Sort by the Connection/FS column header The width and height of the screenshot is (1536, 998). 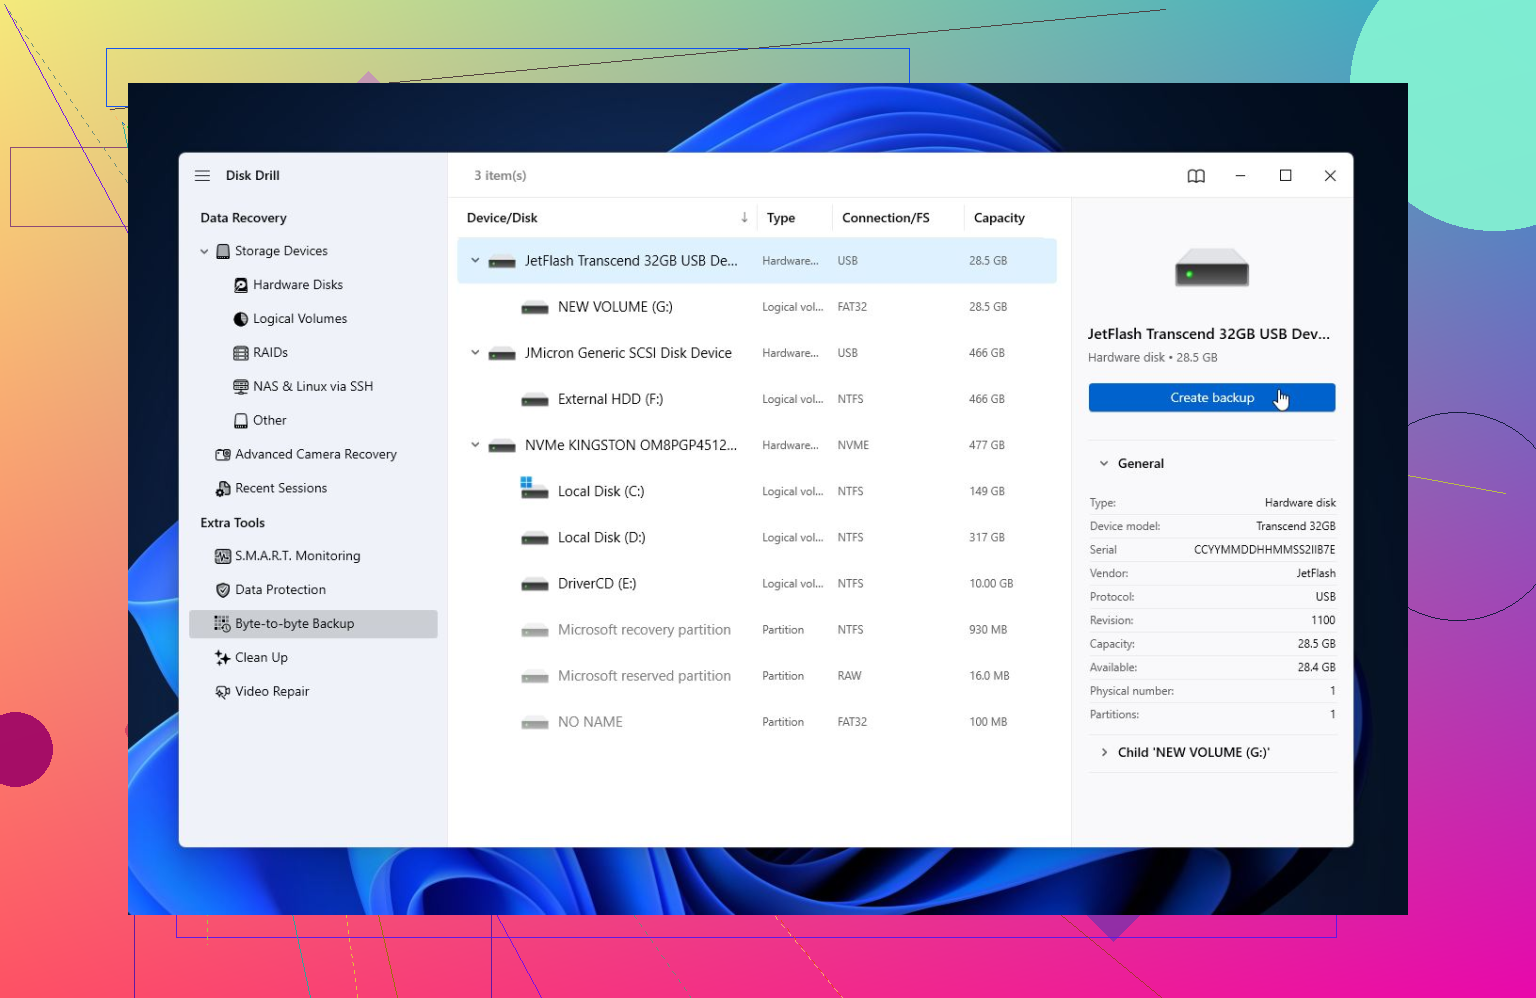(x=886, y=218)
